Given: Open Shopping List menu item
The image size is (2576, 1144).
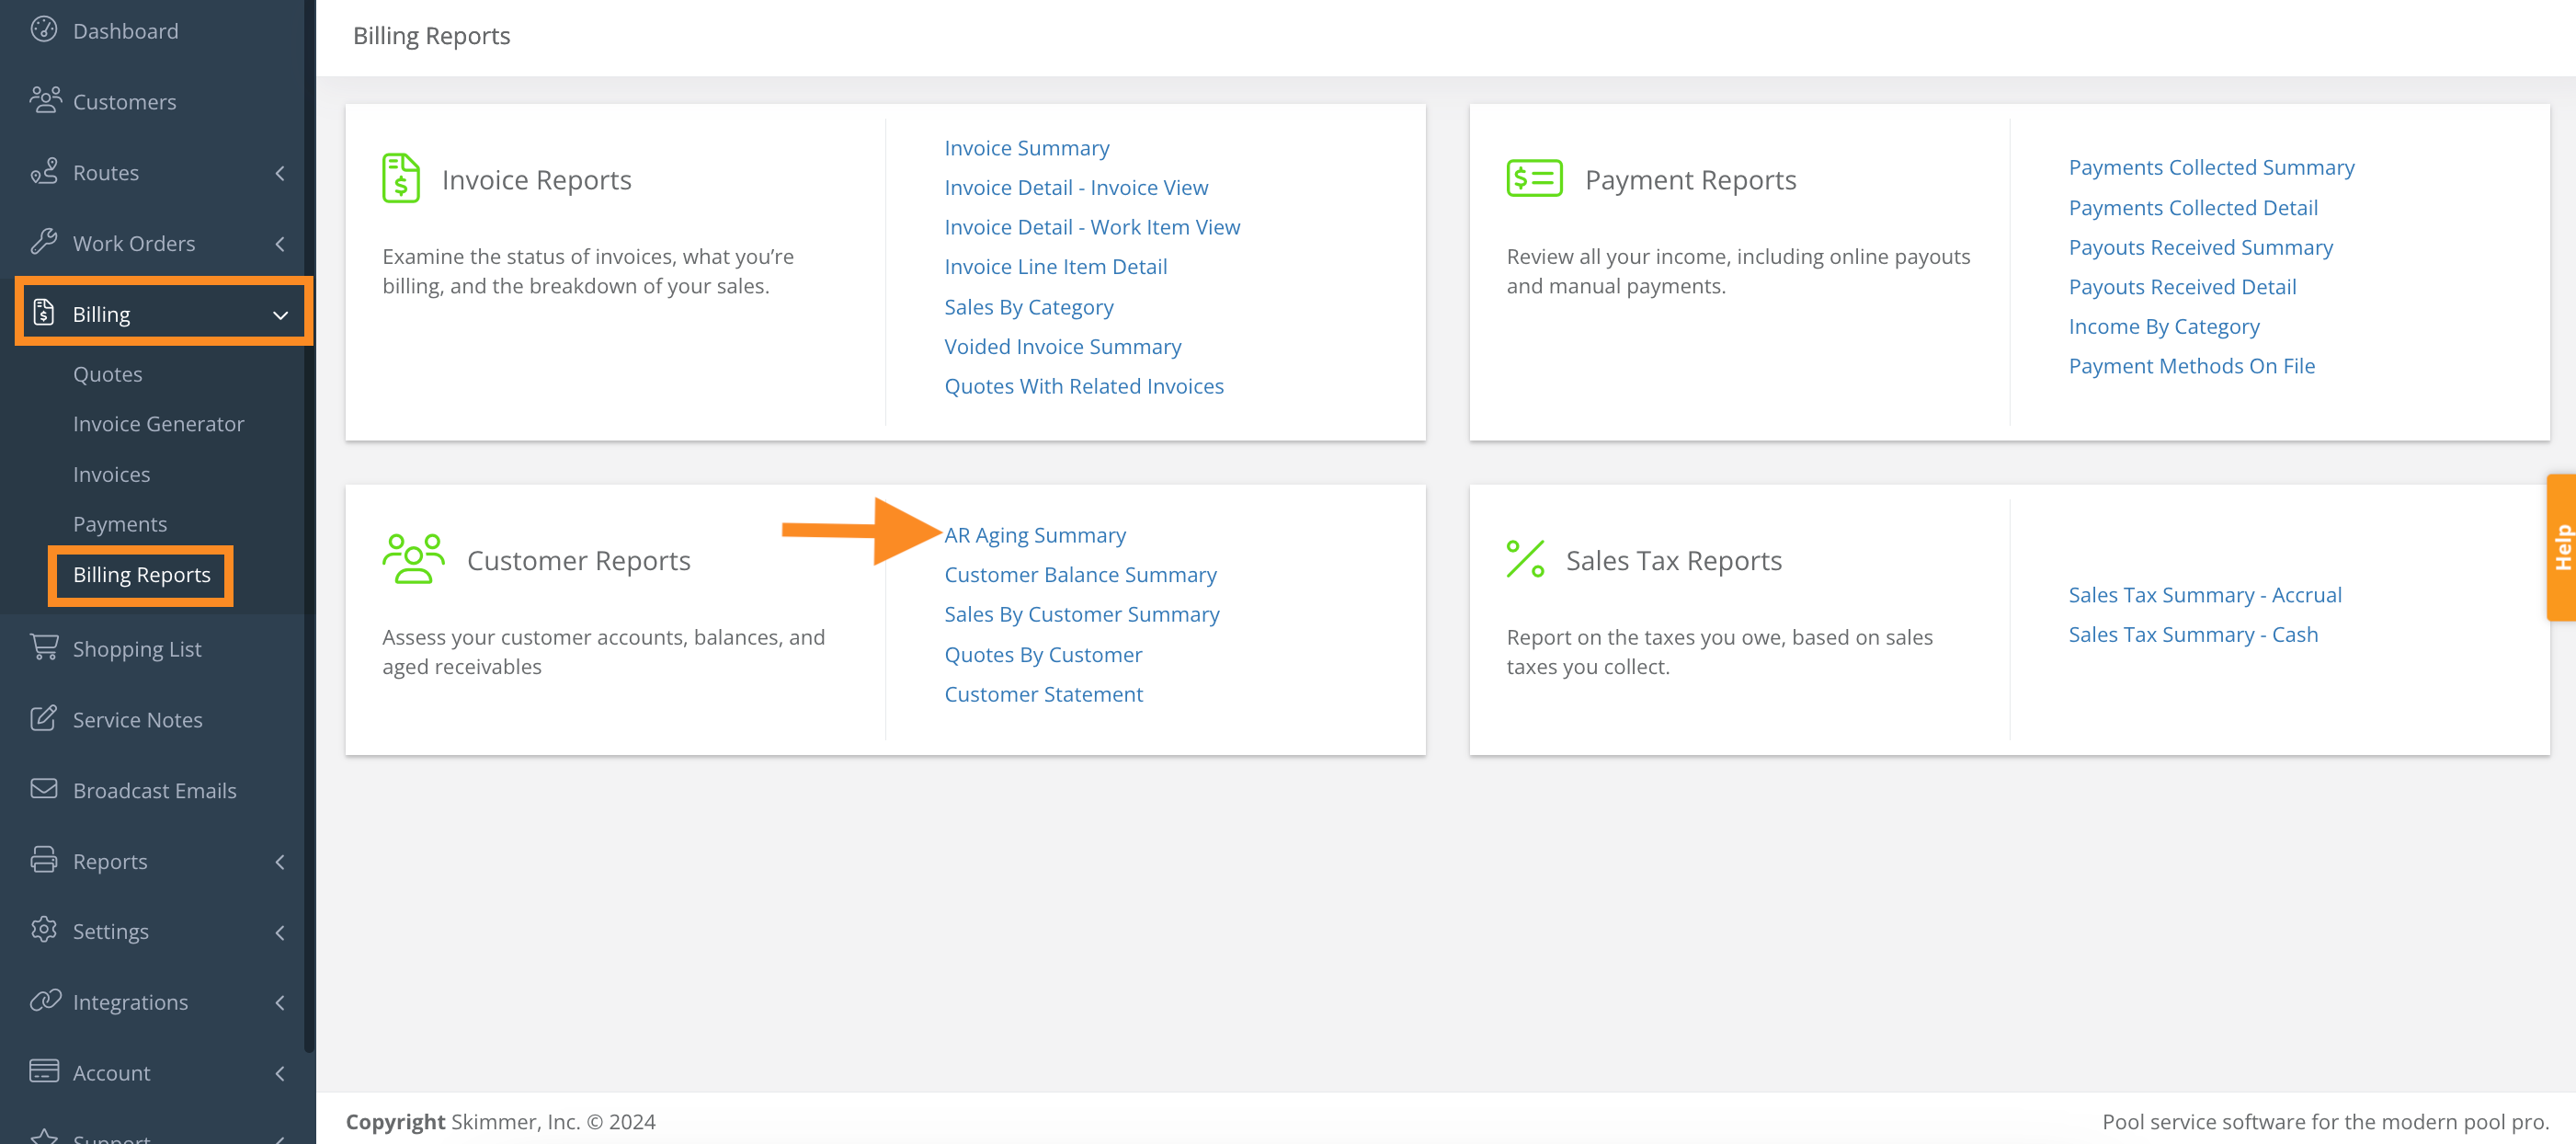Looking at the screenshot, I should click(x=137, y=649).
